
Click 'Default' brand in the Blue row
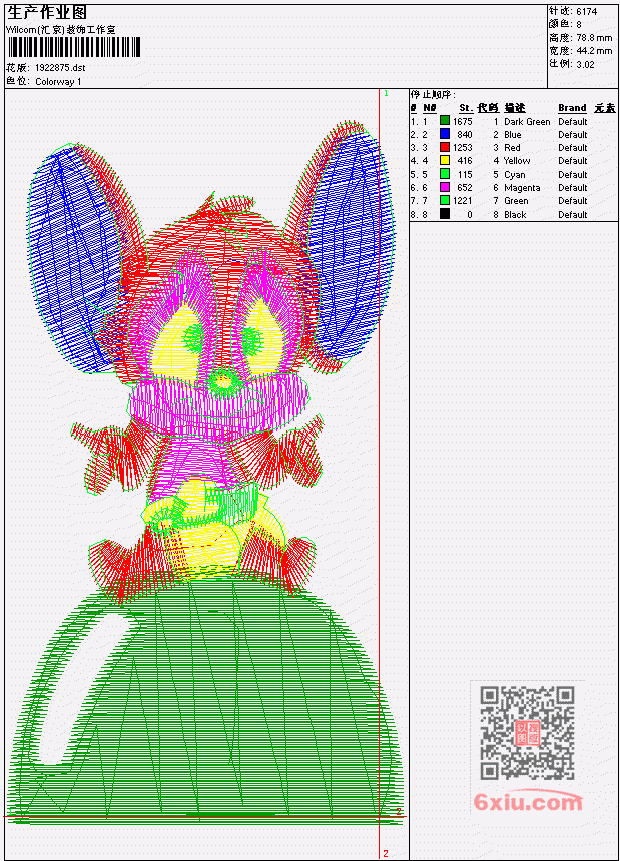click(x=573, y=135)
